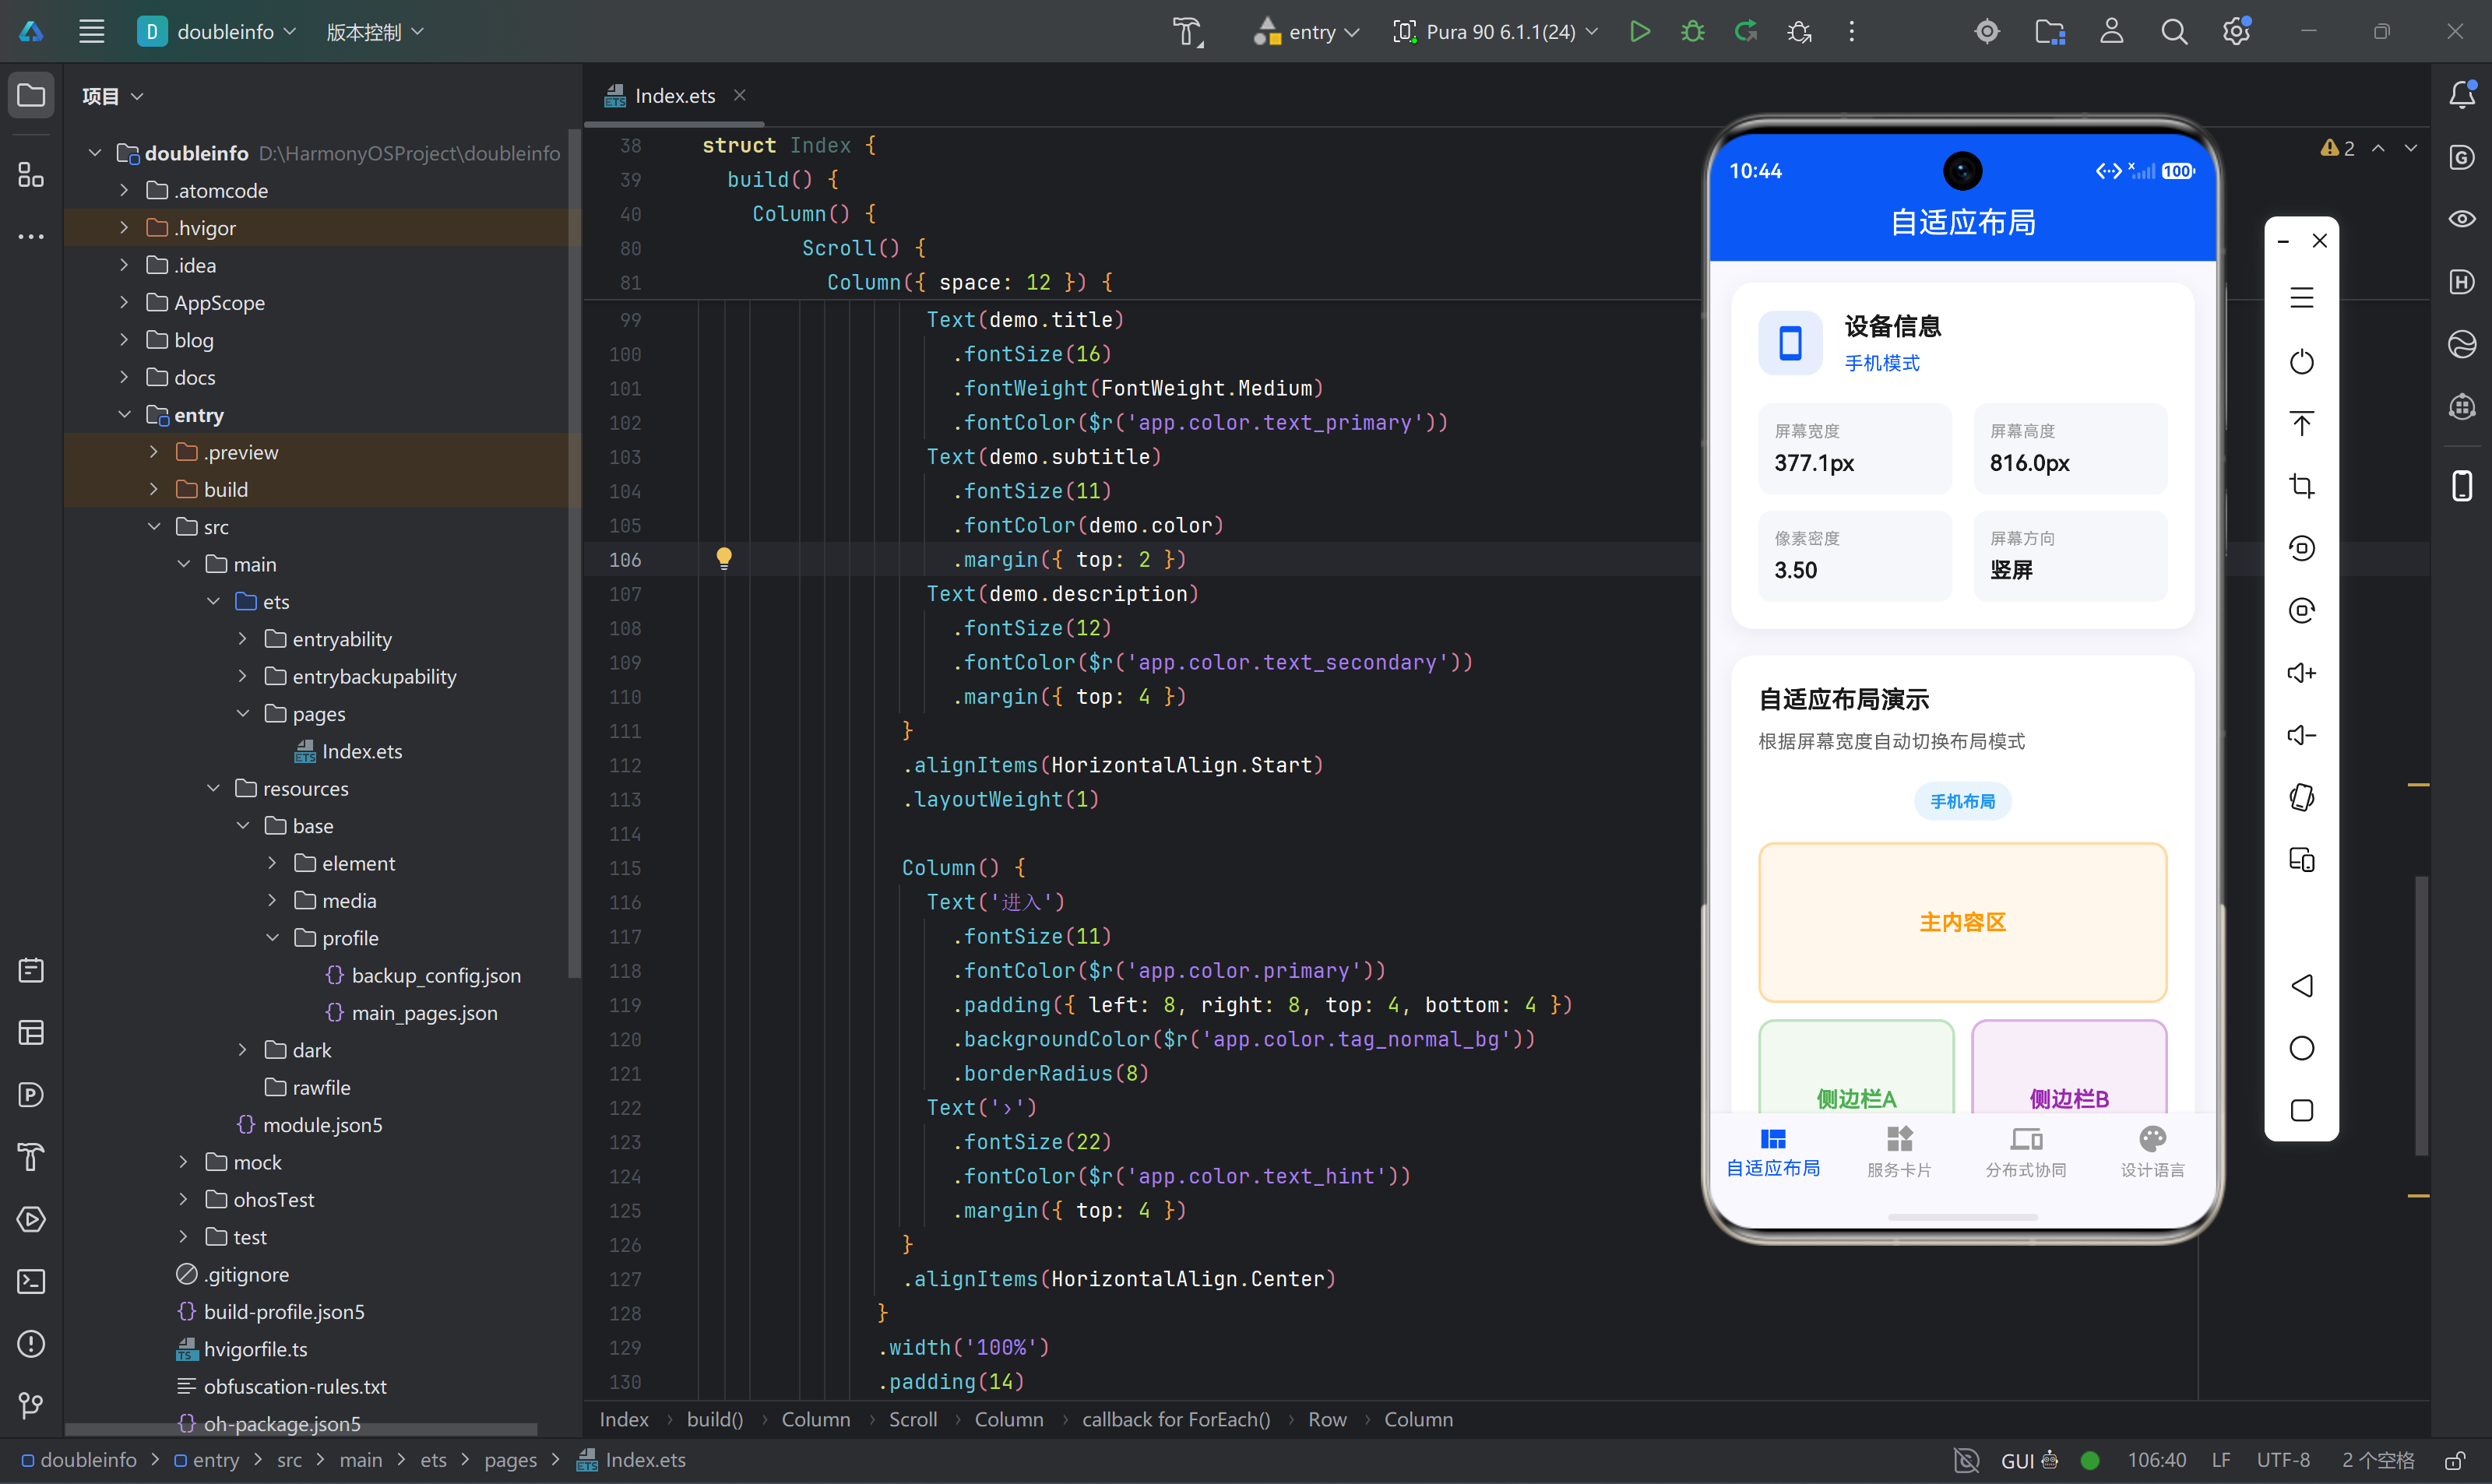Click emulator back triangle button

click(2302, 985)
